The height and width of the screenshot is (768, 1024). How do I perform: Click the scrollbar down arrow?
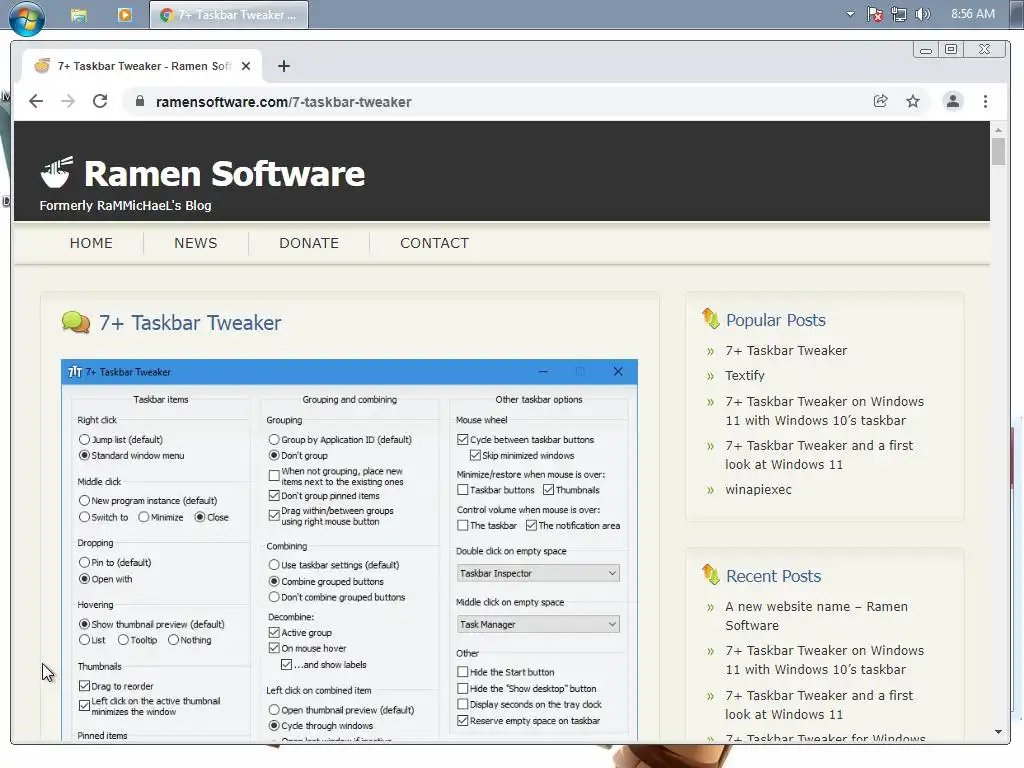(998, 732)
